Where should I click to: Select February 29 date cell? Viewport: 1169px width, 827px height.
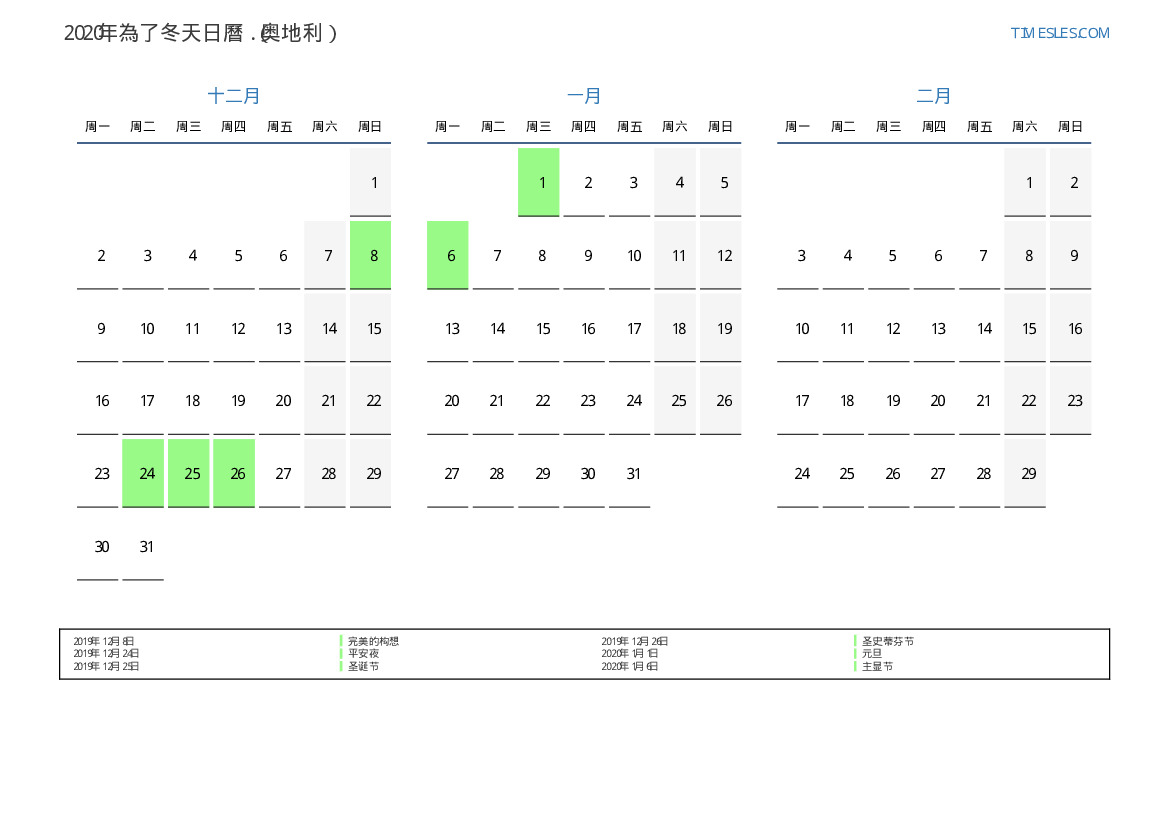click(1028, 473)
